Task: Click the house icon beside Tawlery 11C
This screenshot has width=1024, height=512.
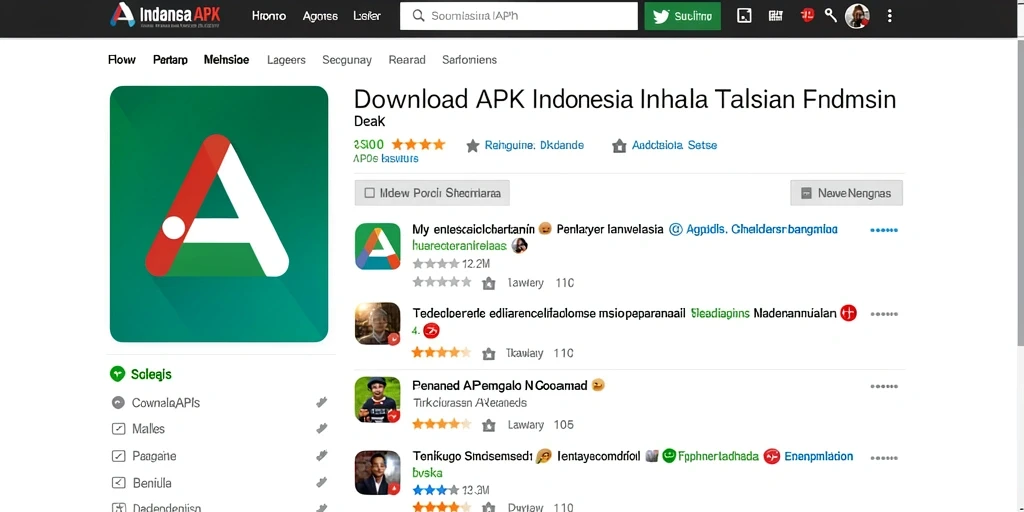Action: tap(488, 283)
